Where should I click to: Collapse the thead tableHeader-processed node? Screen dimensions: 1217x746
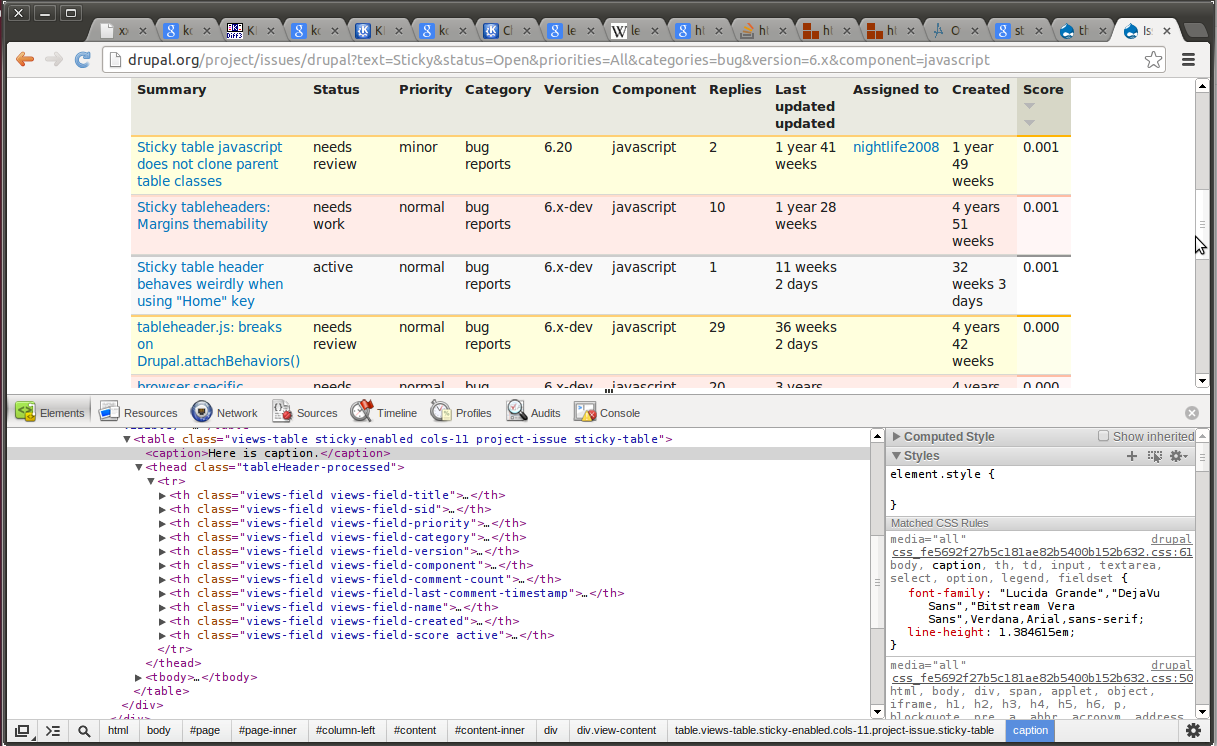[139, 467]
